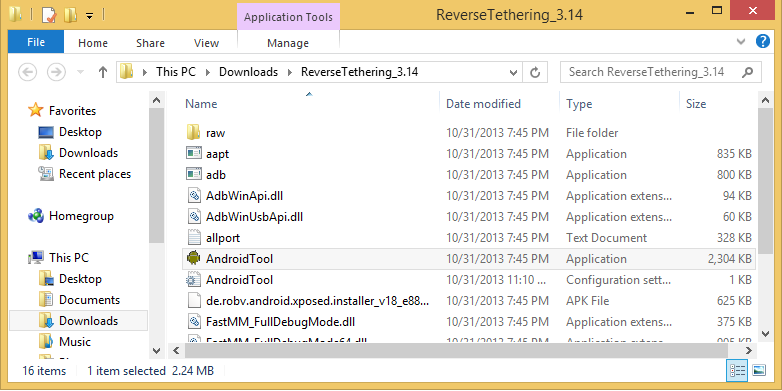Viewport: 782px width, 391px height.
Task: Click the de.robv.android.xposed APK file icon
Action: 194,301
